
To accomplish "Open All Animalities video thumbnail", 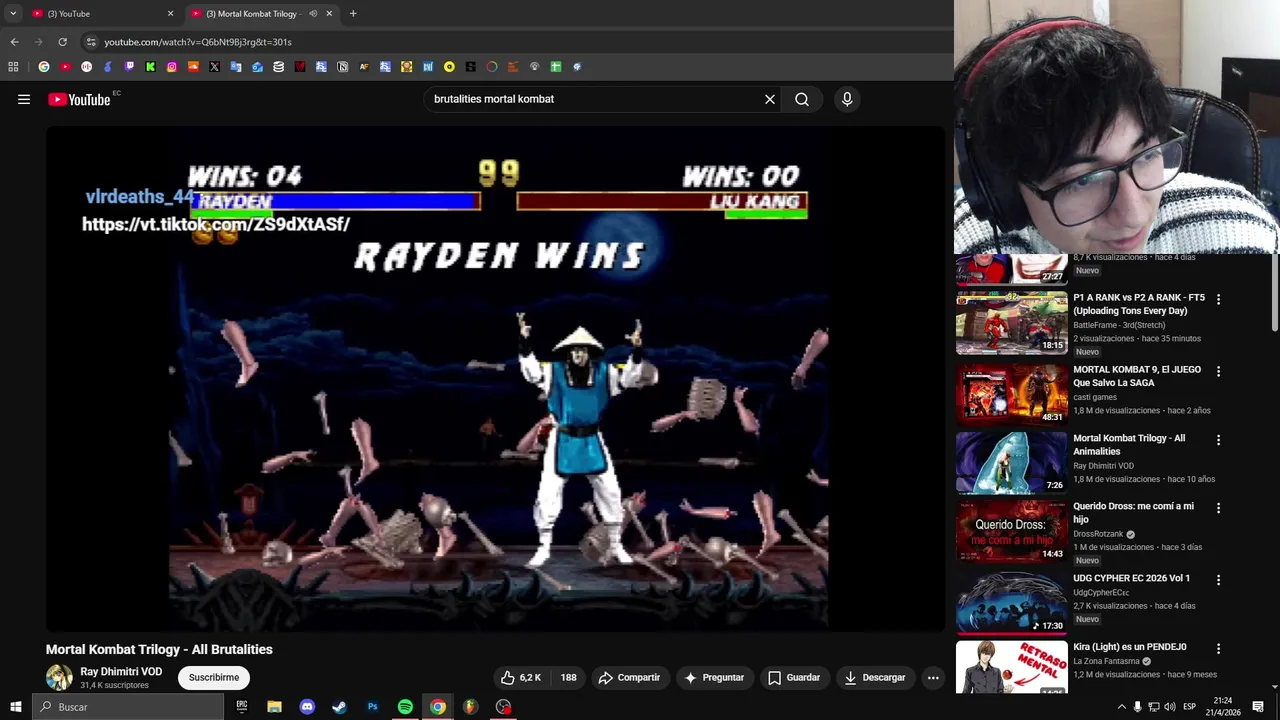I will pyautogui.click(x=1011, y=462).
